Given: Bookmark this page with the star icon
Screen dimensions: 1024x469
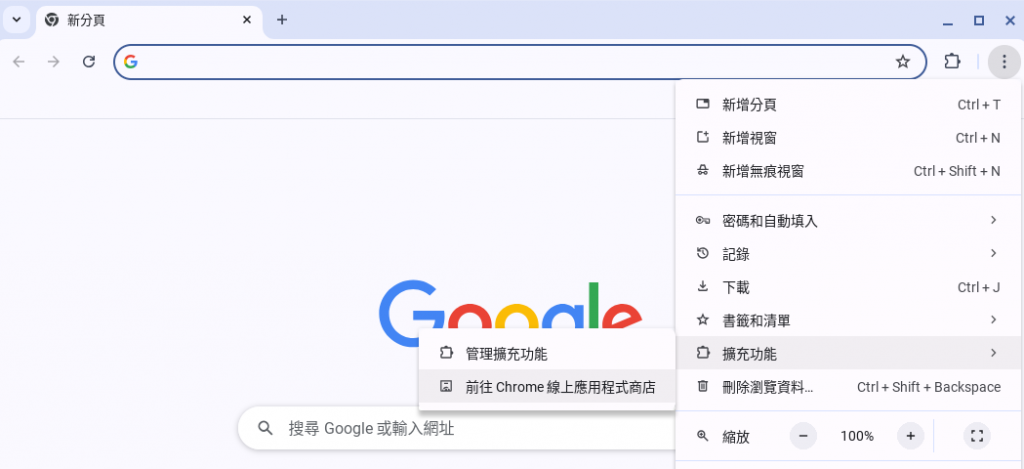Looking at the screenshot, I should click(x=903, y=62).
